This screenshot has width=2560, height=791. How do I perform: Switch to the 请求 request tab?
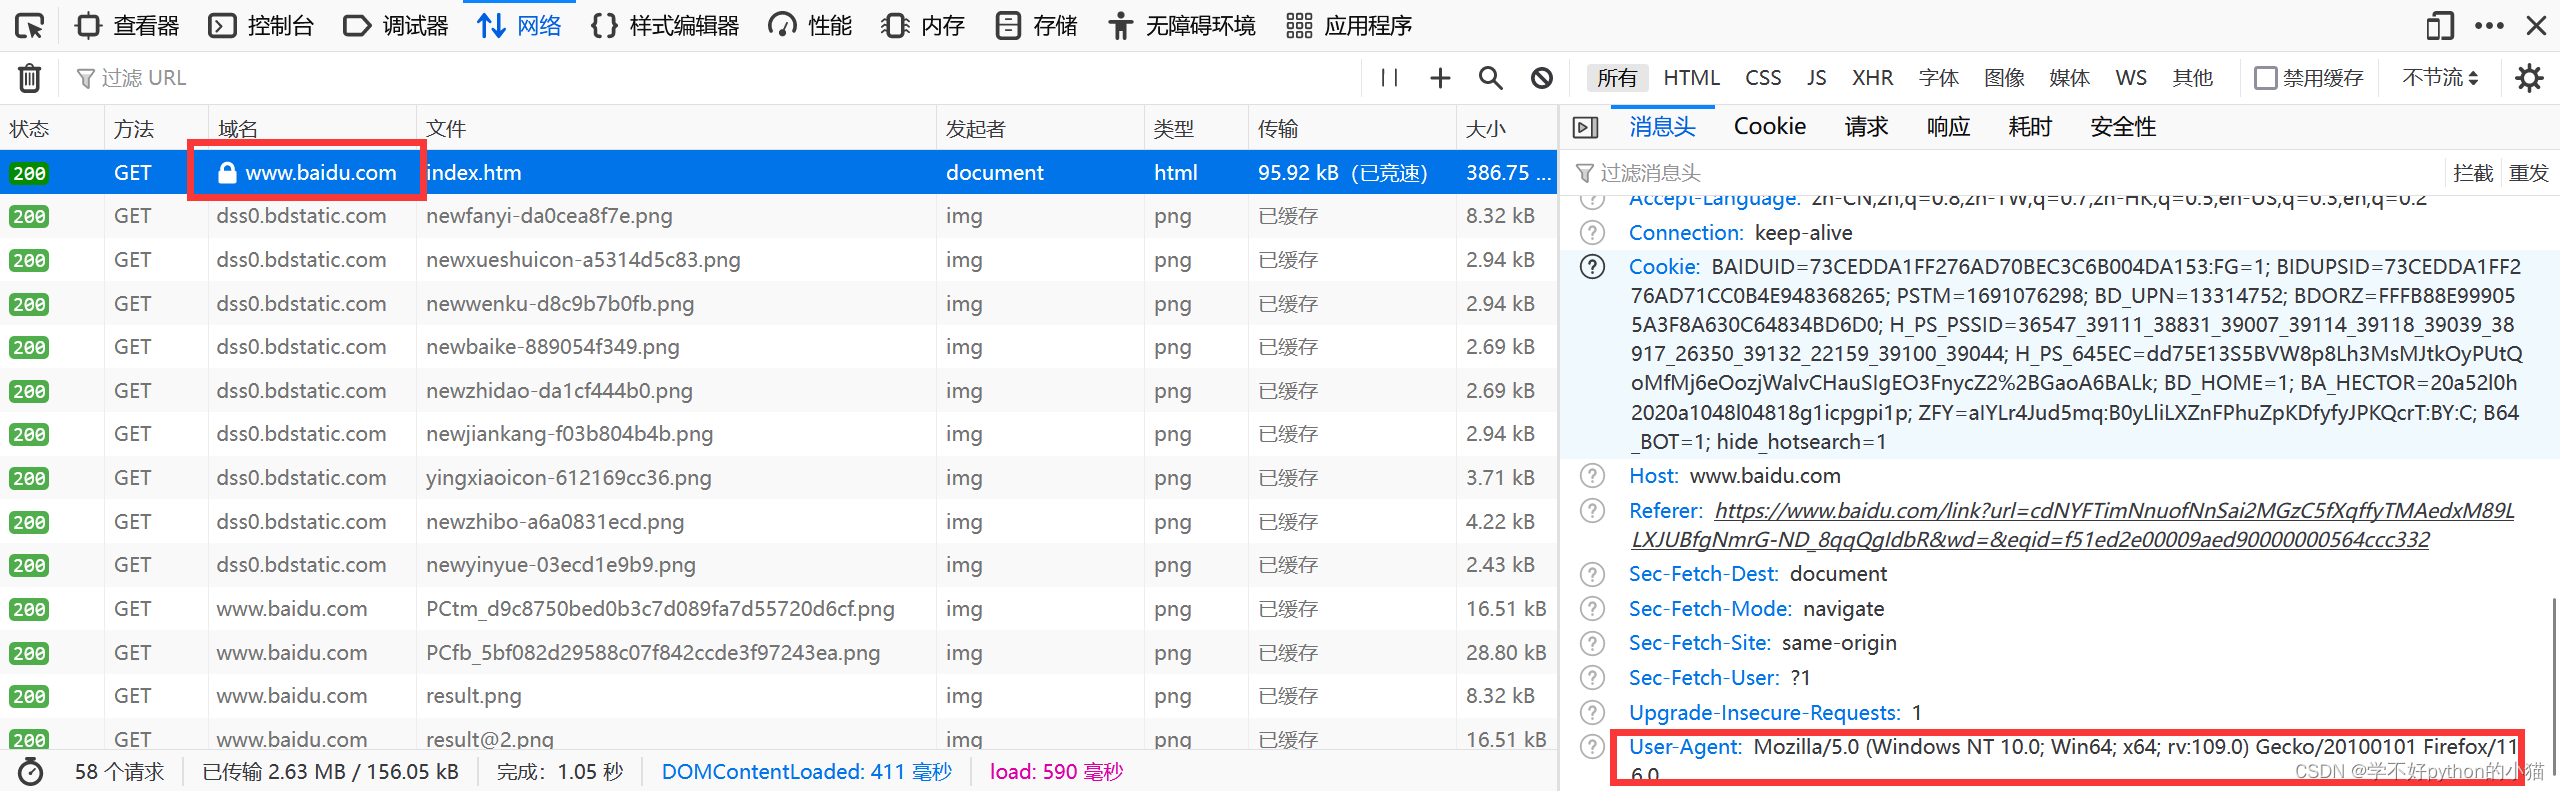(1866, 128)
